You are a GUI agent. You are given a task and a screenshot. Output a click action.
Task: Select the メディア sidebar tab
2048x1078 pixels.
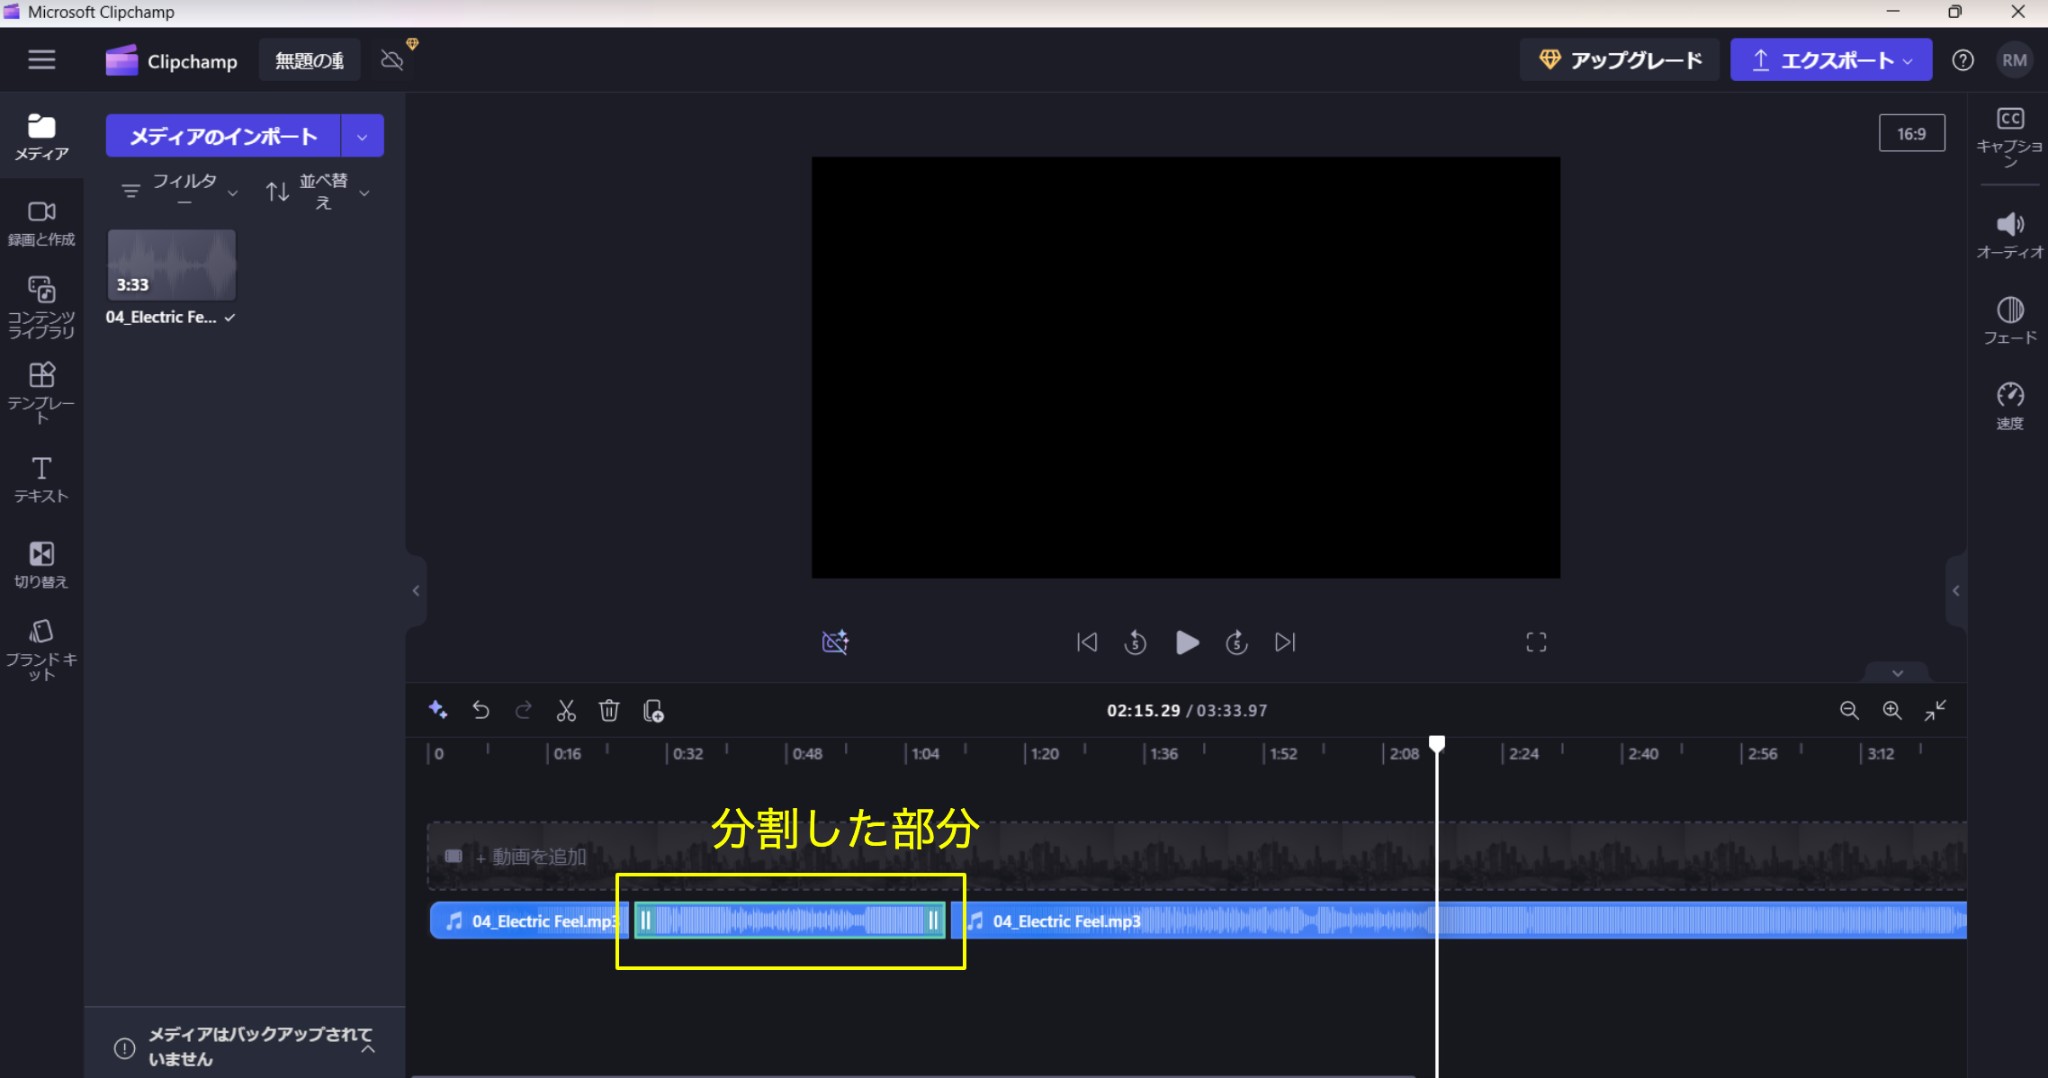(41, 137)
